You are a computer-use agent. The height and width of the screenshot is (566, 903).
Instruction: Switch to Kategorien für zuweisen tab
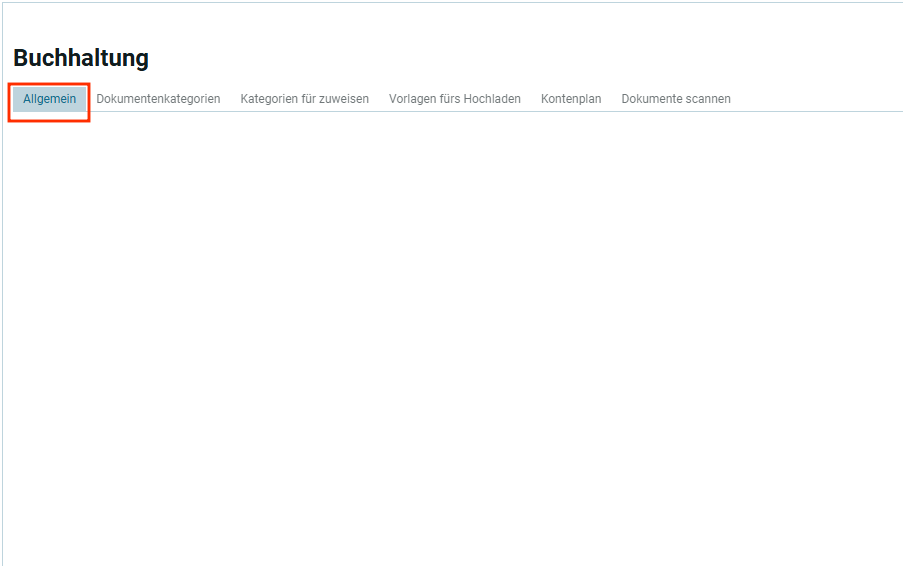point(304,99)
